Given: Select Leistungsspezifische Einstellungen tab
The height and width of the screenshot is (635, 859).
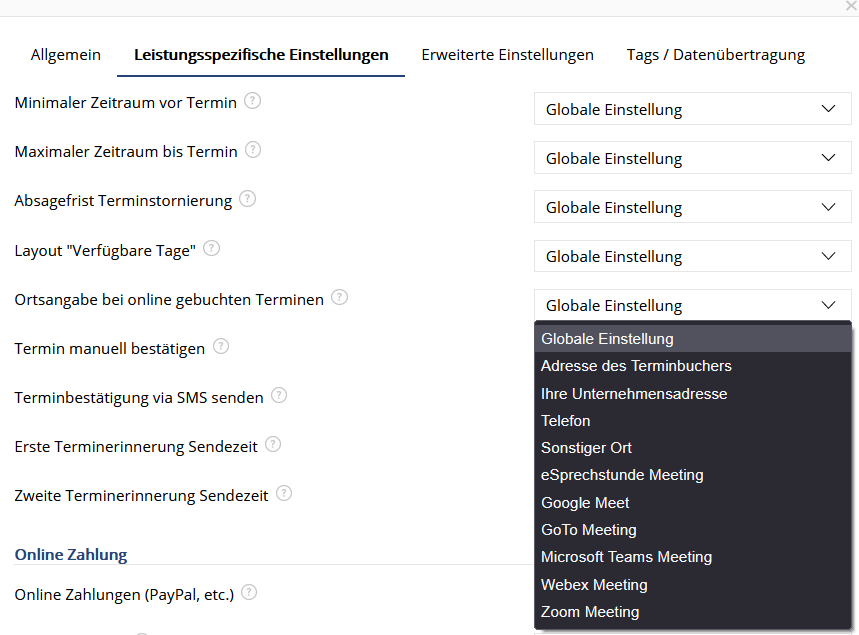Looking at the screenshot, I should pos(261,55).
